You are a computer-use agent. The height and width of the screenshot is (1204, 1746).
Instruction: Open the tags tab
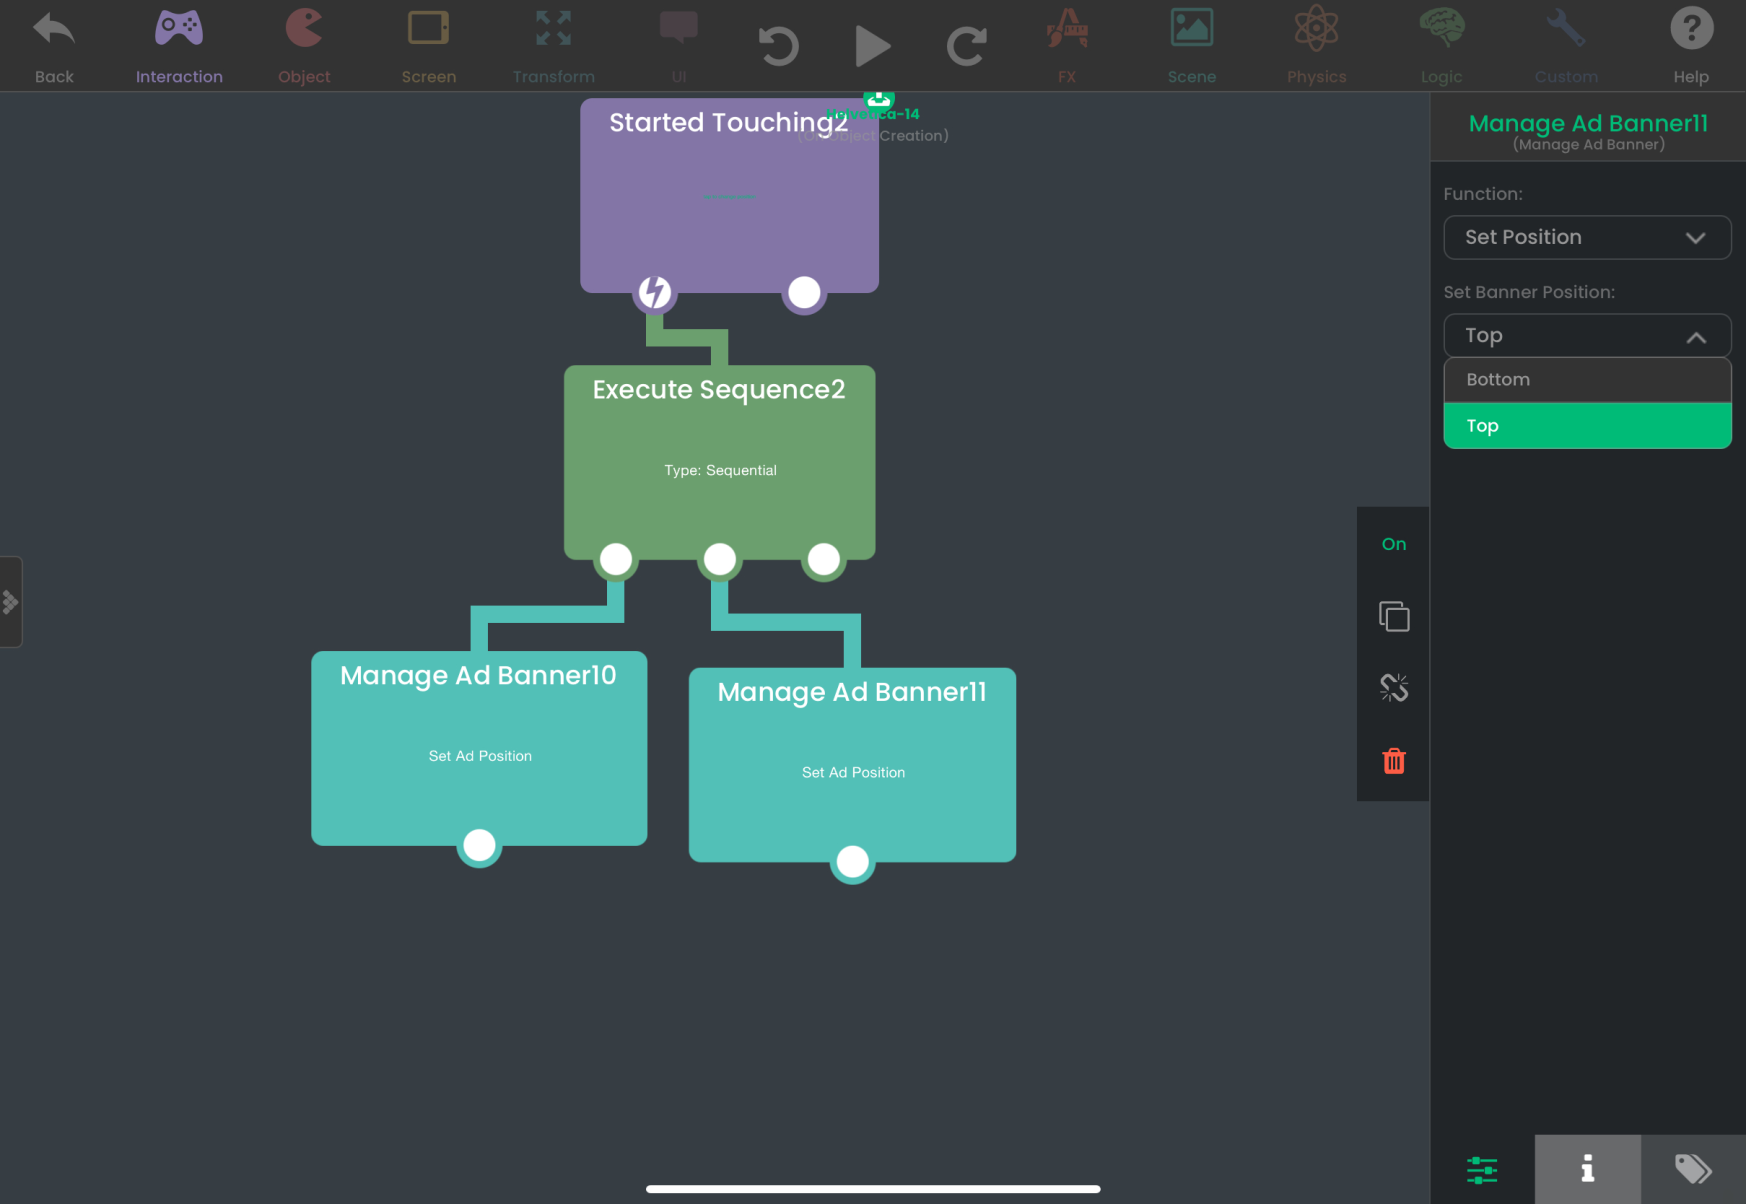(x=1693, y=1169)
